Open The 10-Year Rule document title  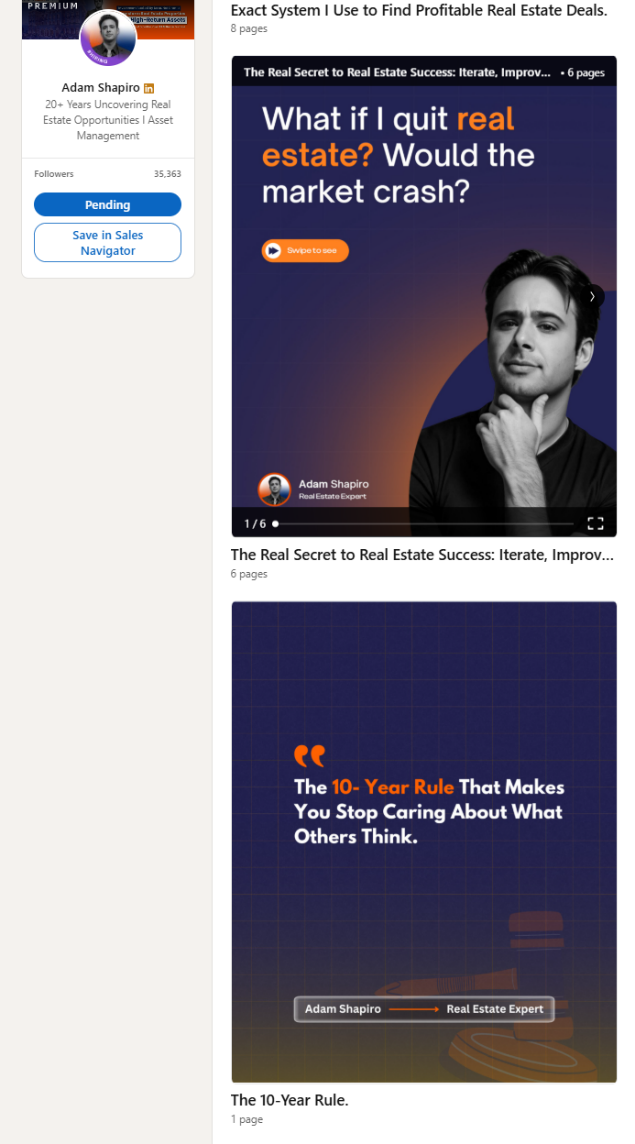290,1100
